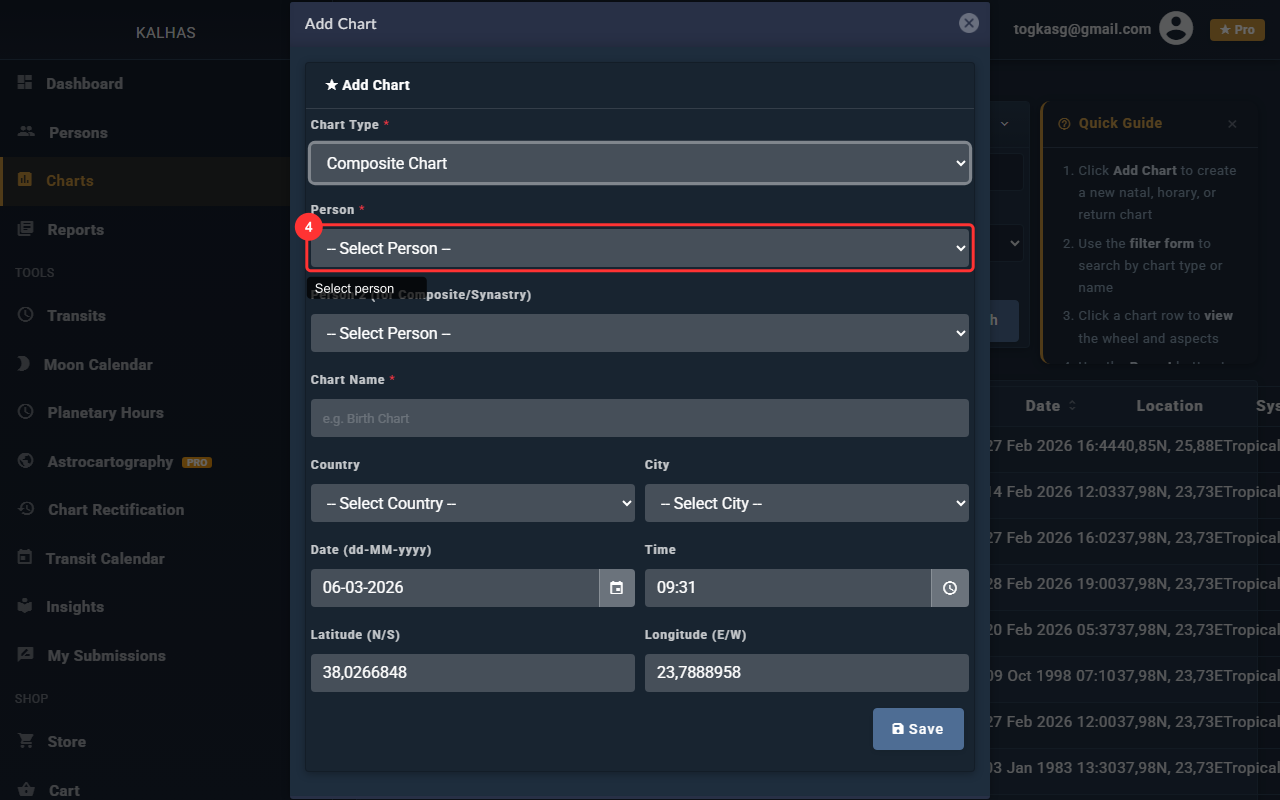Click the Astrocartography globe icon
Image resolution: width=1280 pixels, height=800 pixels.
coord(26,461)
